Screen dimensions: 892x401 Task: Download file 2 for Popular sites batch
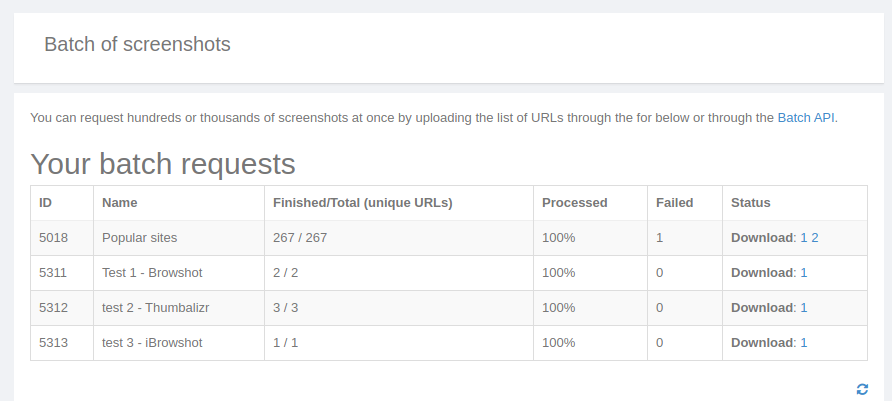click(x=815, y=238)
